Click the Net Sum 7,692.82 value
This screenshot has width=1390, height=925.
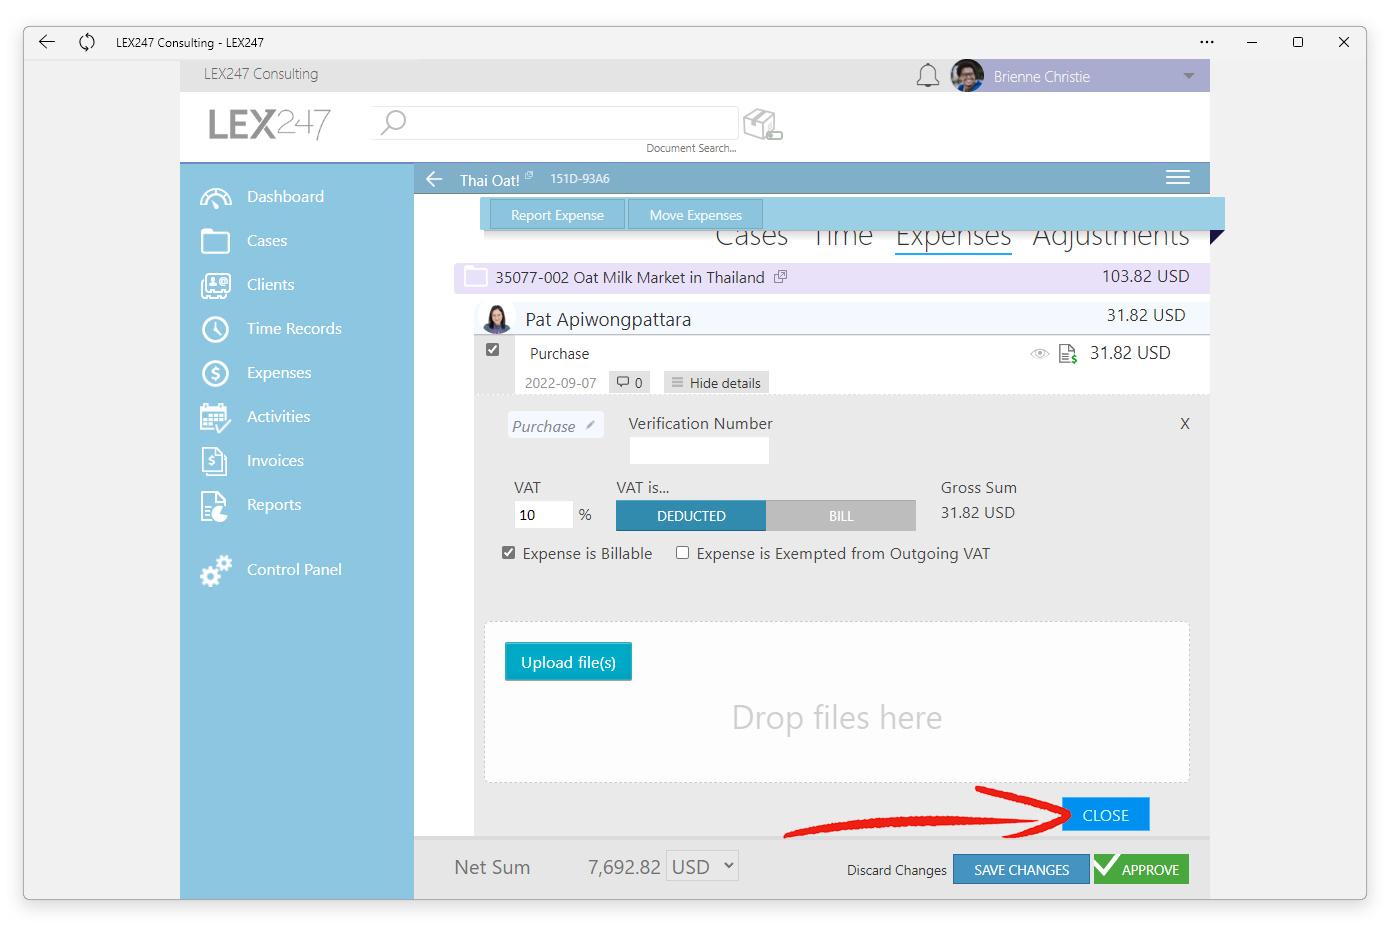pyautogui.click(x=624, y=867)
